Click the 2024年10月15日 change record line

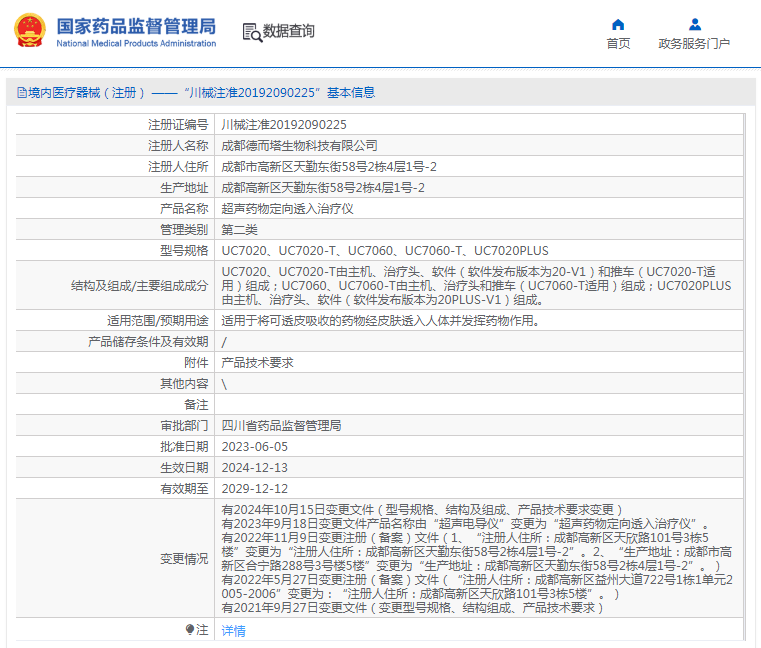tap(422, 510)
